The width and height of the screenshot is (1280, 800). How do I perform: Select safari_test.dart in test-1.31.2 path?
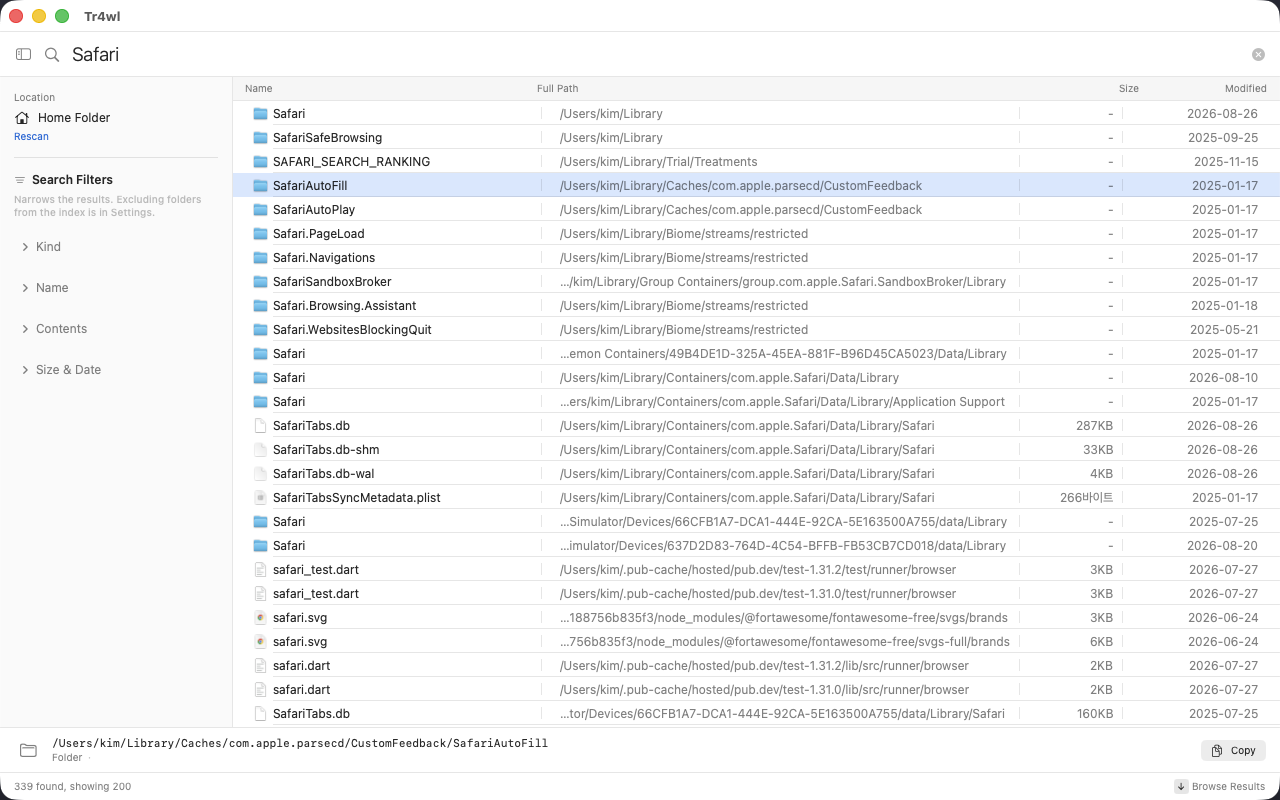[756, 569]
